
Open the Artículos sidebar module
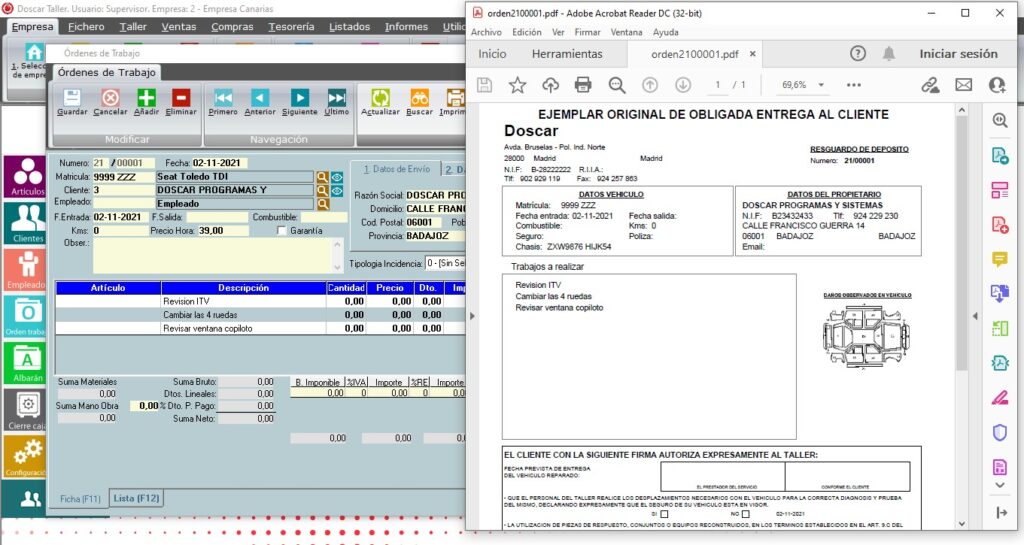27,176
